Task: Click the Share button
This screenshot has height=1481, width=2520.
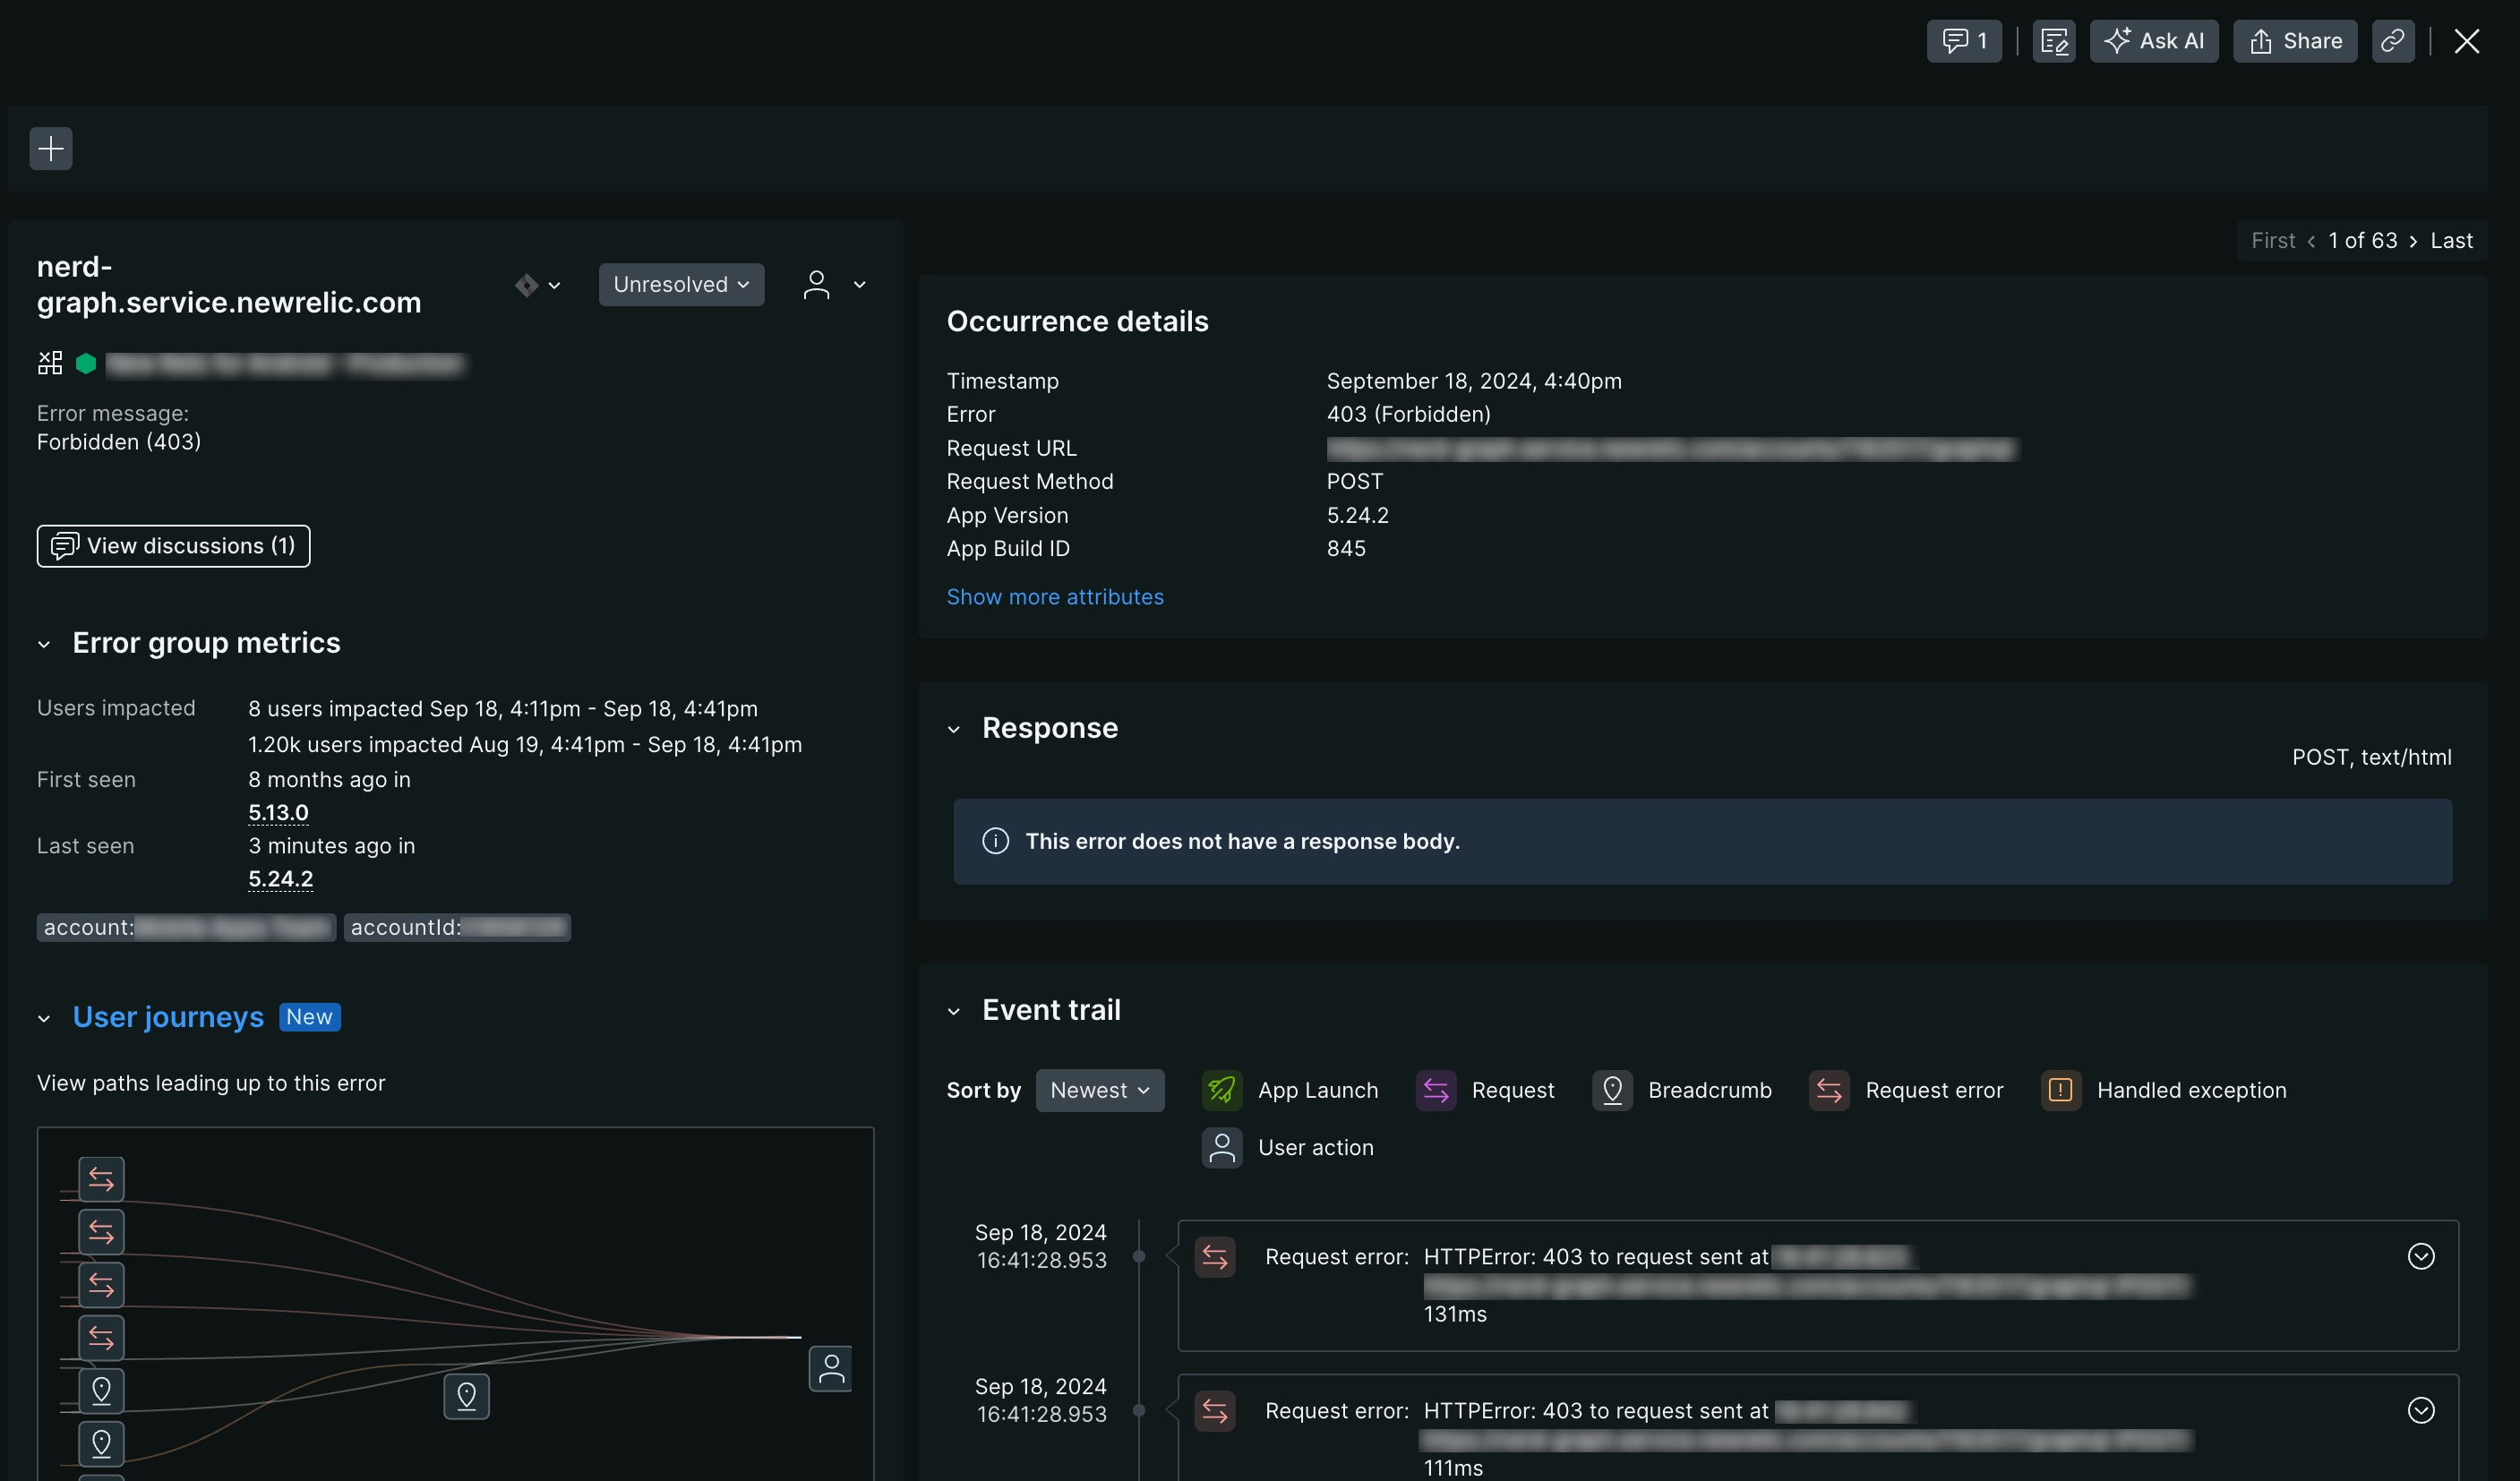Action: click(2294, 41)
